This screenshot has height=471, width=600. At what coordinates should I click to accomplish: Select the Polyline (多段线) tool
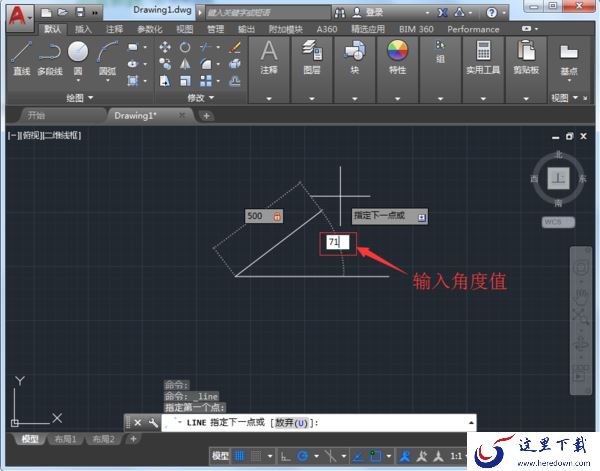pos(50,58)
